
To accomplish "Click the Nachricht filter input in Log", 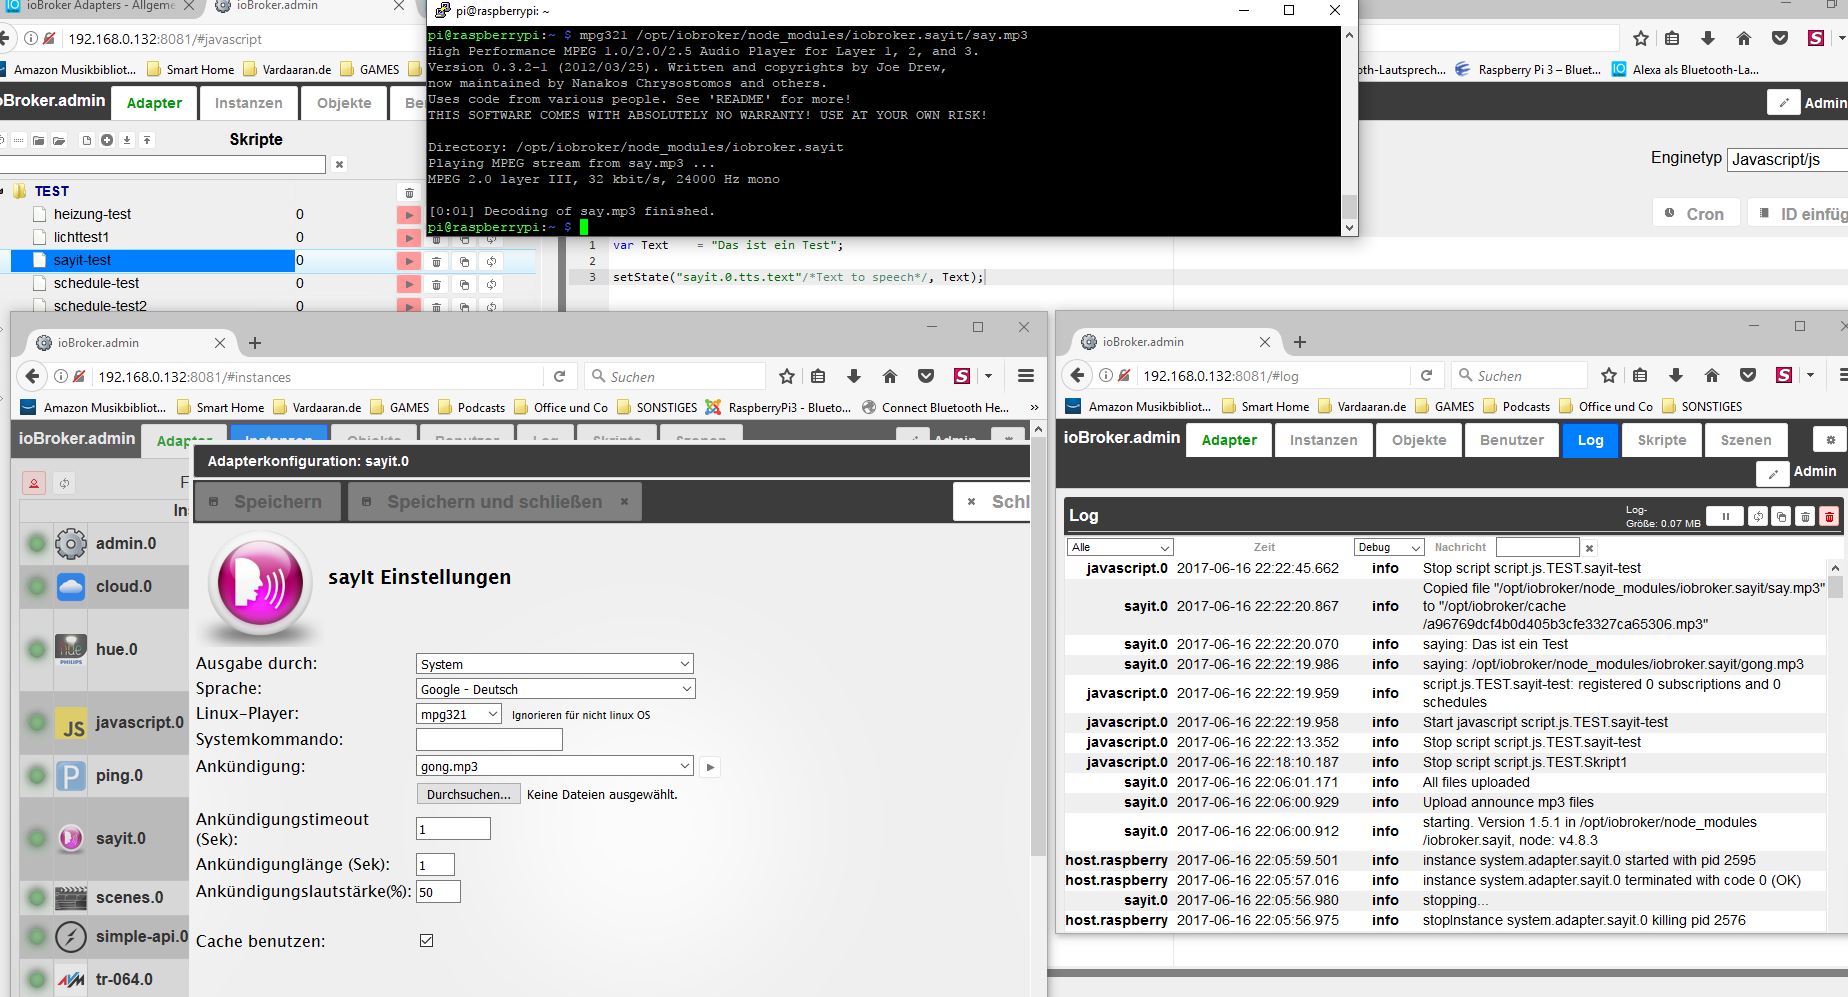I will click(1537, 547).
